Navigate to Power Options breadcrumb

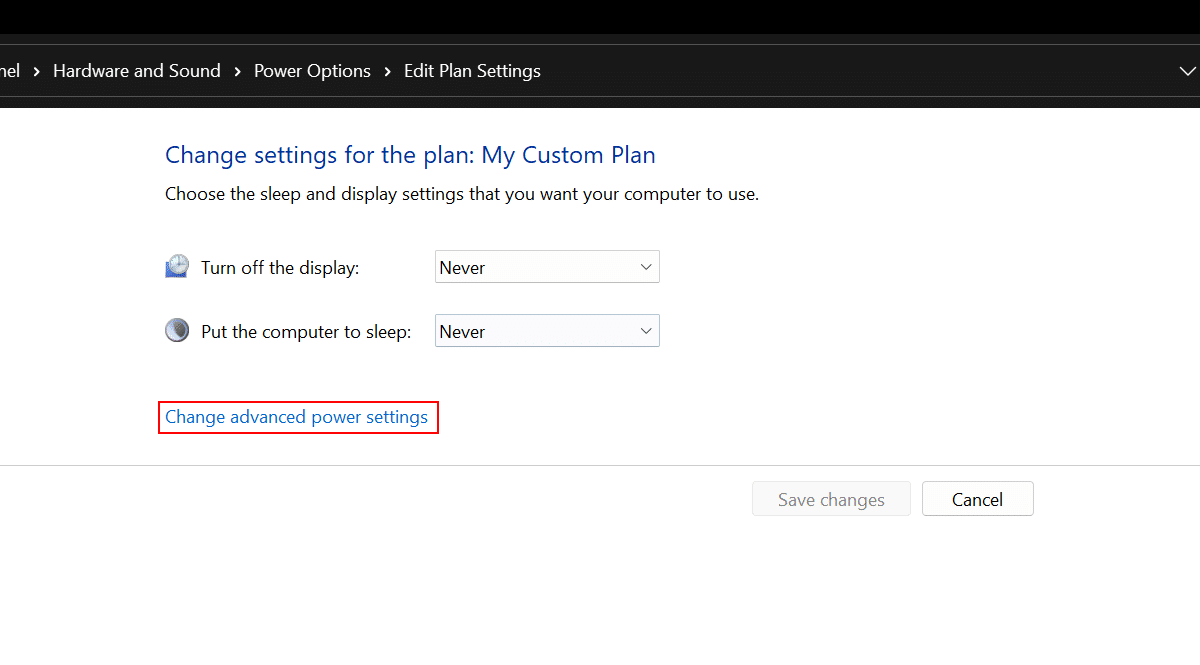pyautogui.click(x=312, y=71)
